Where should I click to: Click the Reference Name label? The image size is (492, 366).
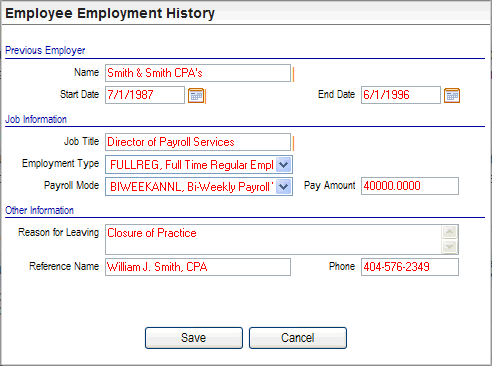pos(64,266)
